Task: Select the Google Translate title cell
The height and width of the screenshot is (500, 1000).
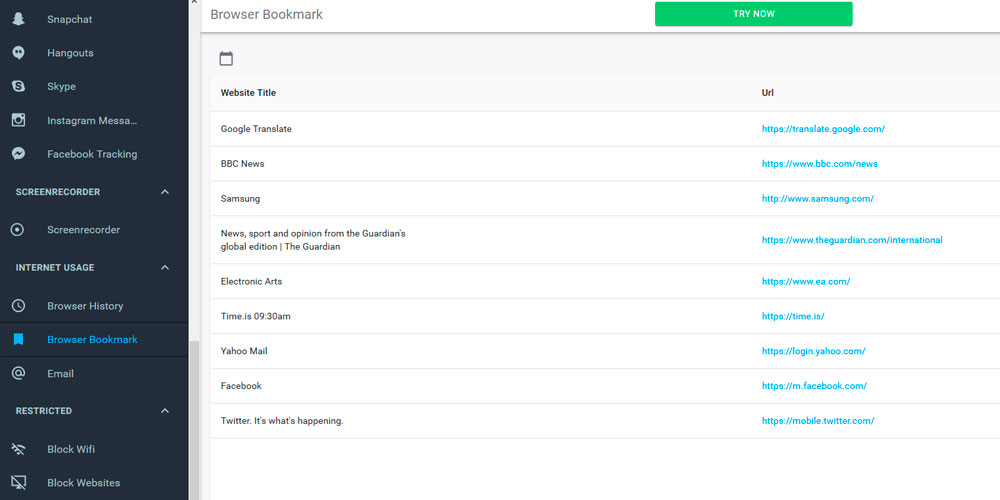Action: (256, 129)
